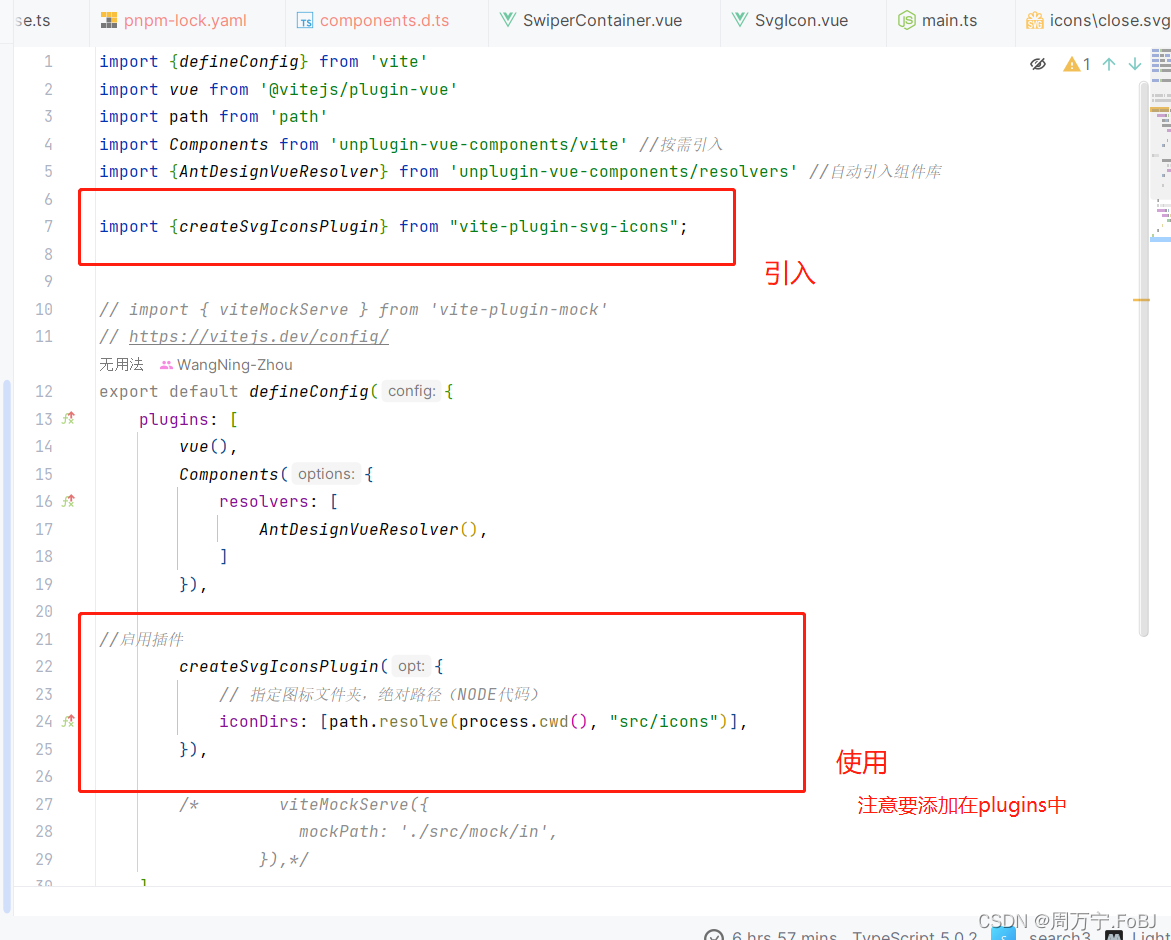Click line number 22 in gutter

pos(44,666)
